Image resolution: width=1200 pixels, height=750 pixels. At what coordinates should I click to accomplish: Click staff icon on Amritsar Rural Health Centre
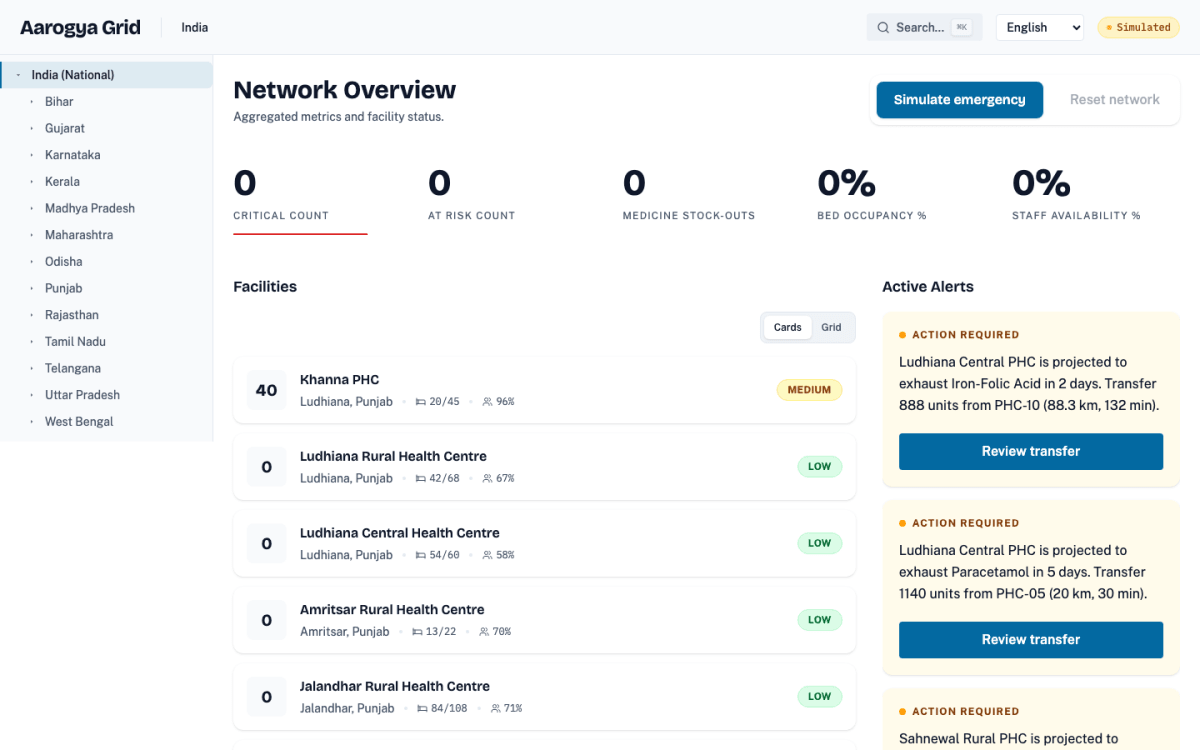(484, 632)
